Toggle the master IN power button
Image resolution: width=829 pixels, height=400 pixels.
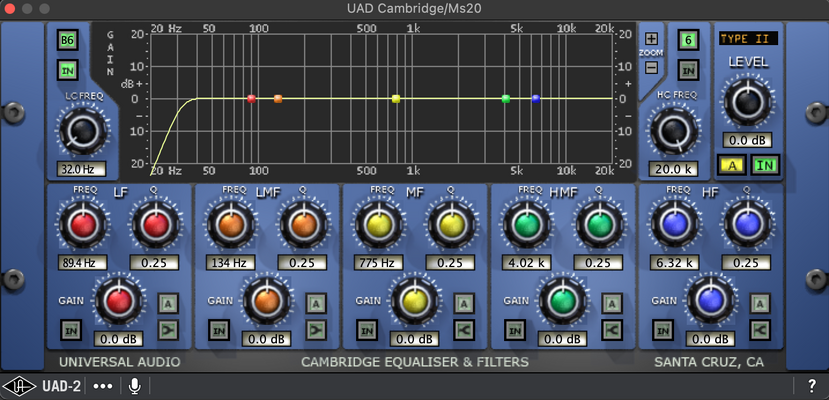[765, 165]
